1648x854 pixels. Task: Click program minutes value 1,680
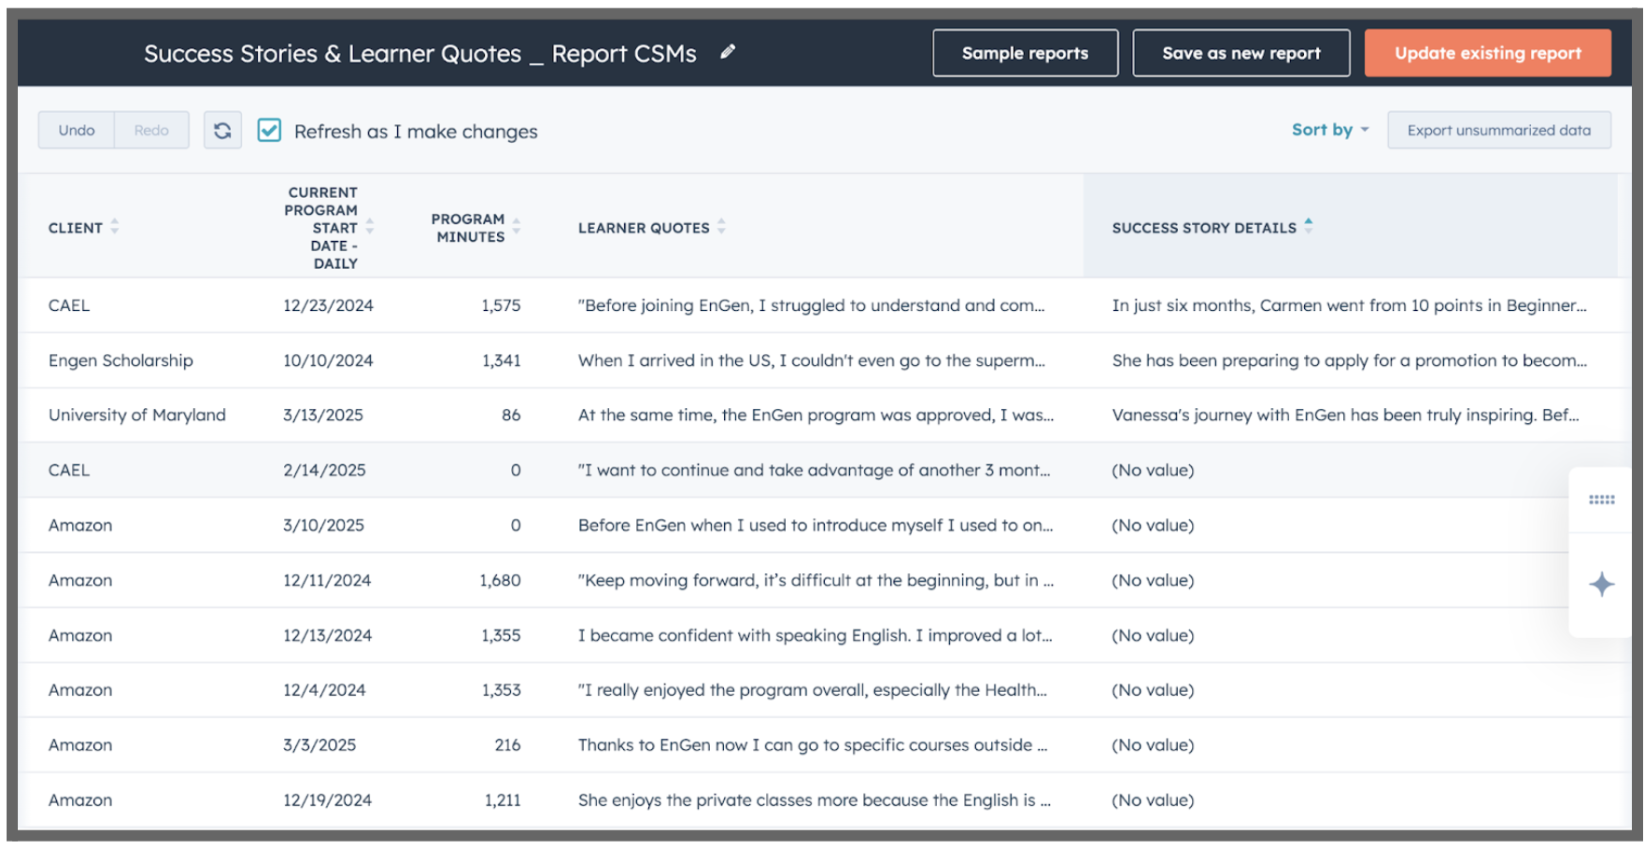coord(500,580)
